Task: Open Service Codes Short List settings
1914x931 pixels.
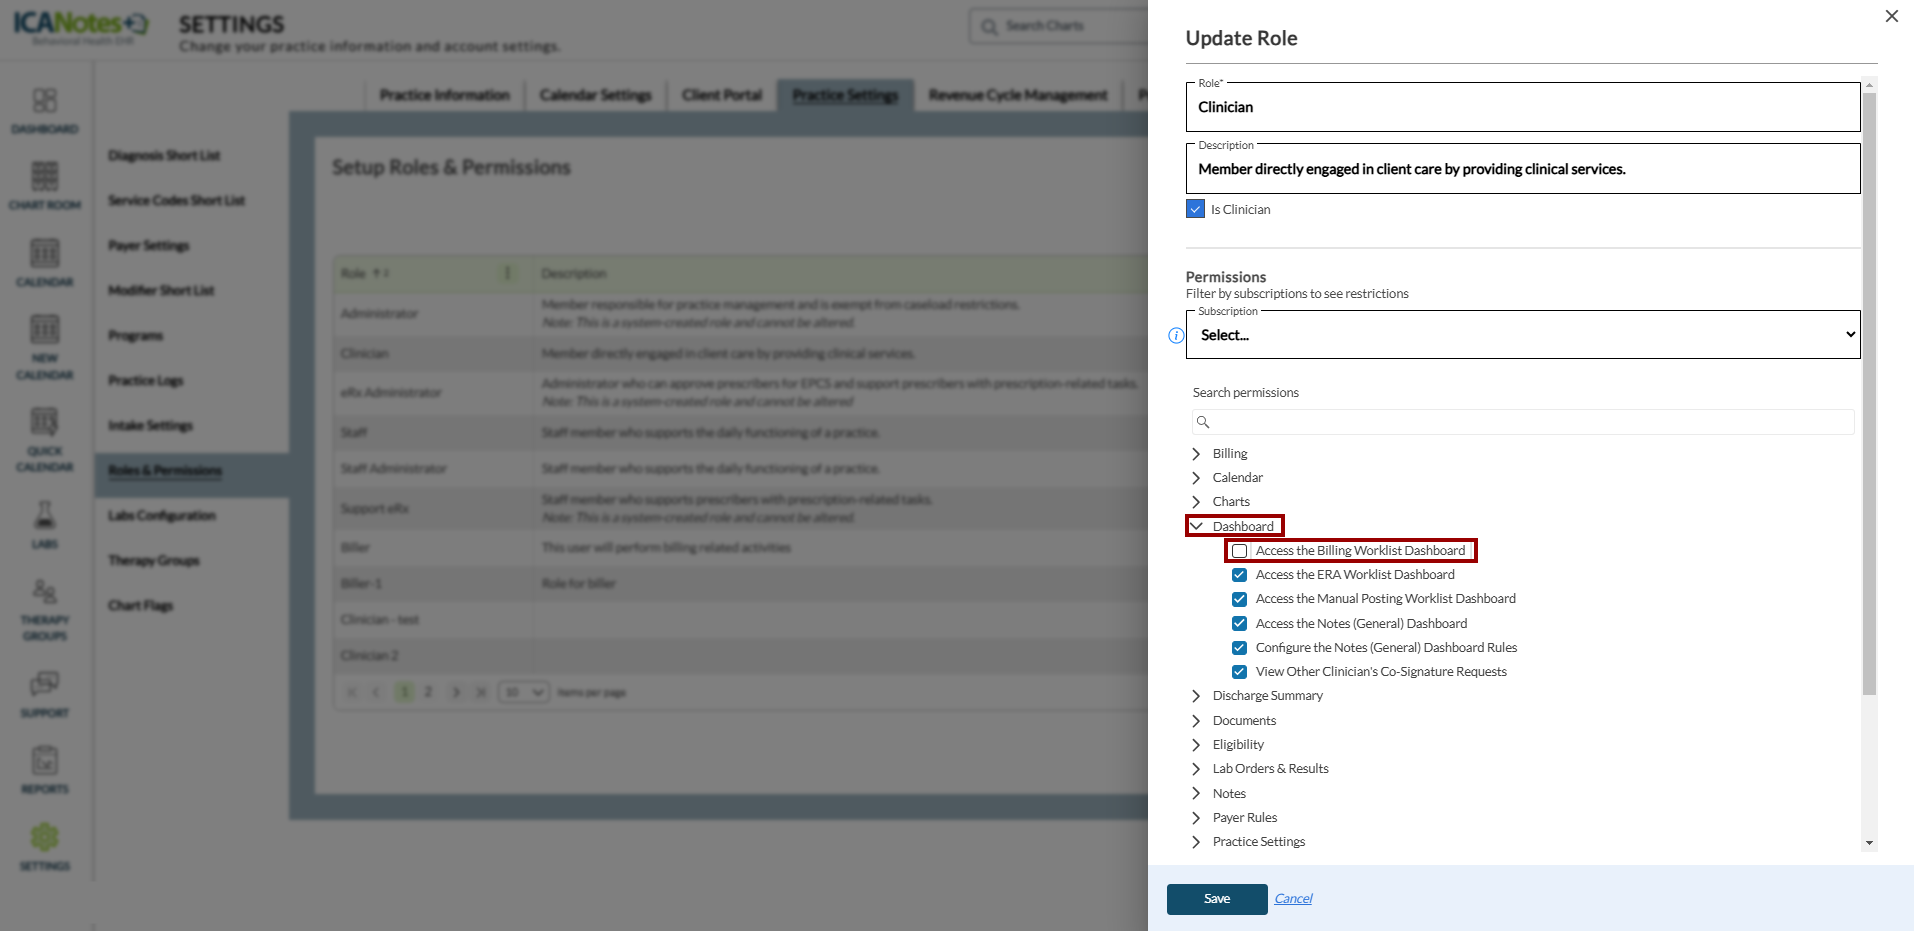Action: click(x=177, y=201)
